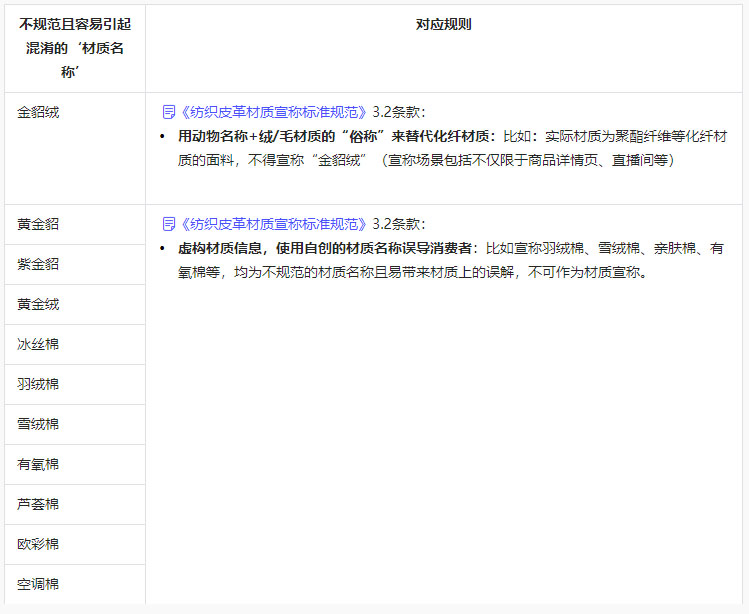749x614 pixels.
Task: Choose the 欧彩棉 table cell
Action: coord(38,544)
